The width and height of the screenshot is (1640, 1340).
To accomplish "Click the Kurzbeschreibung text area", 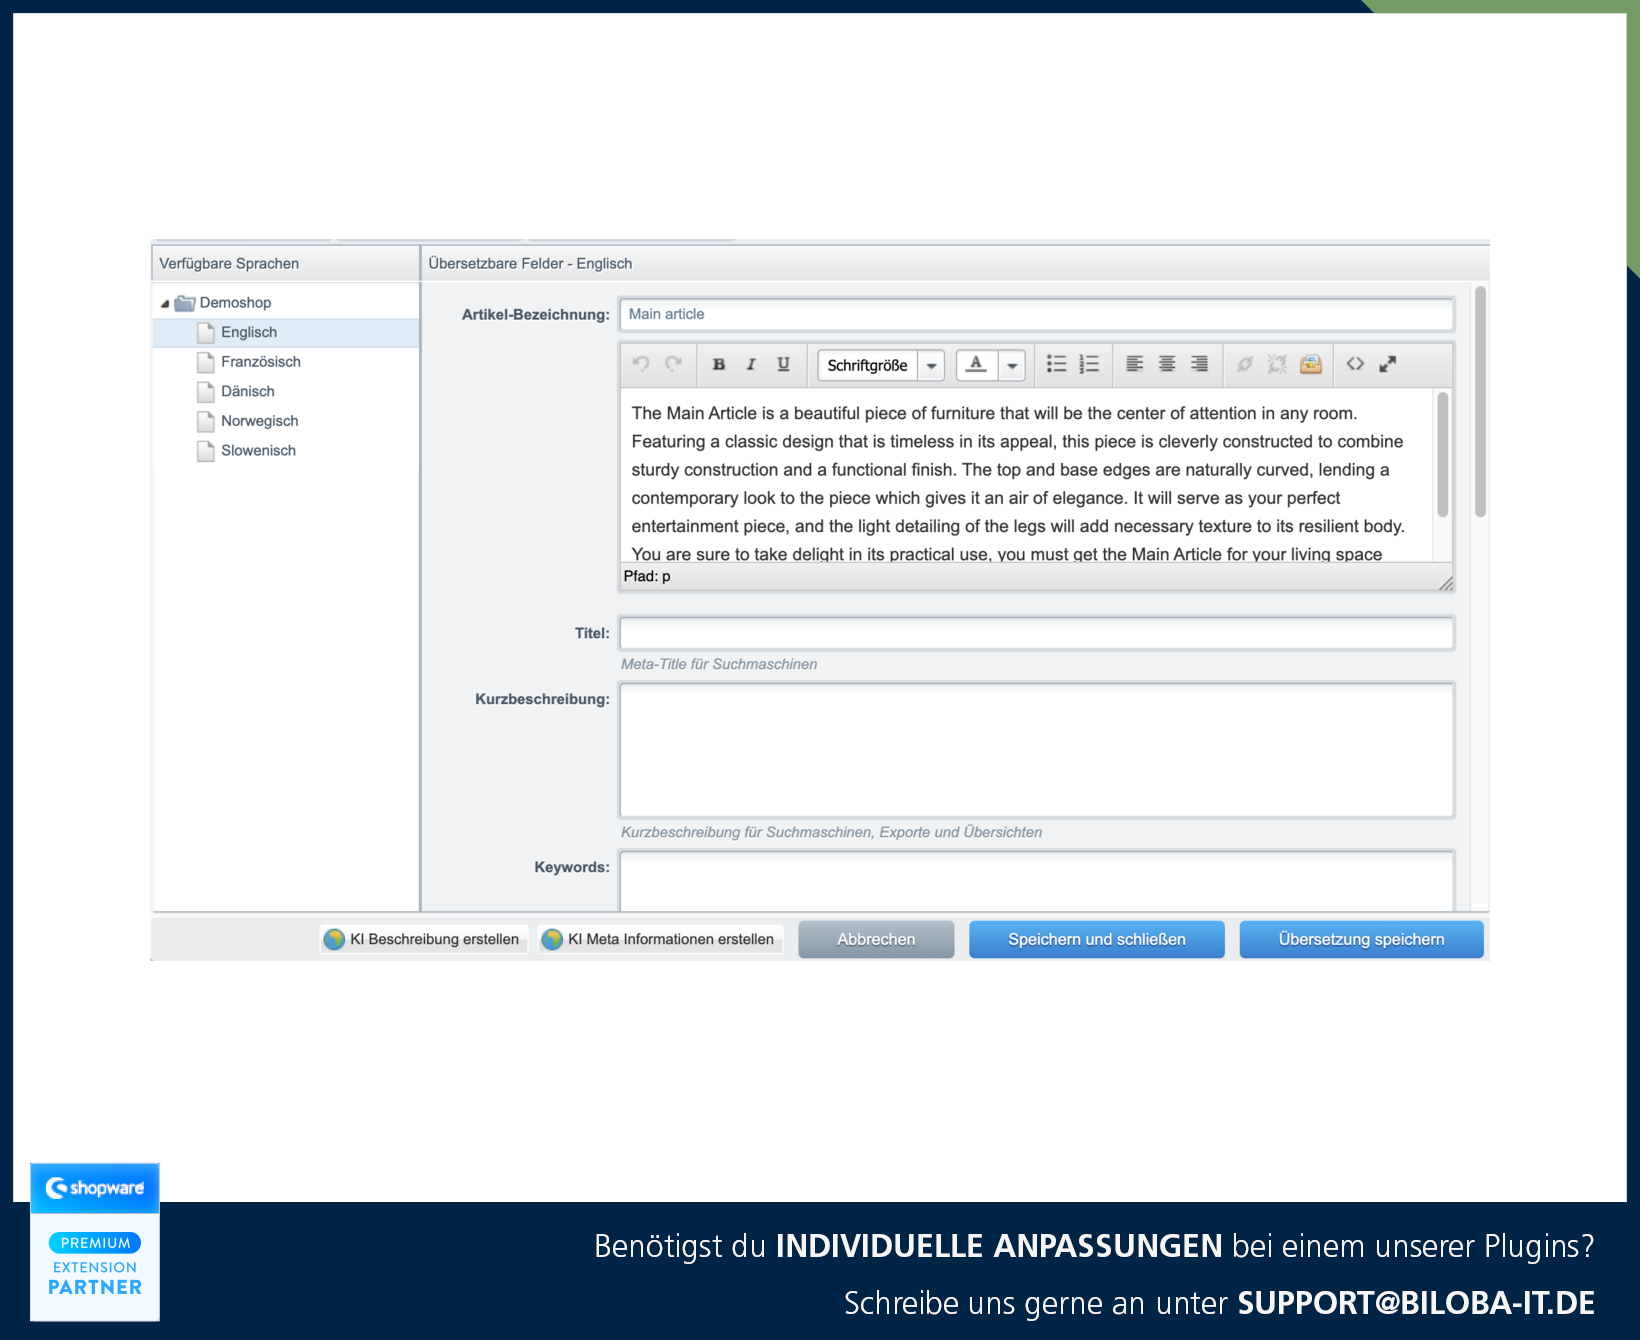I will point(1036,750).
